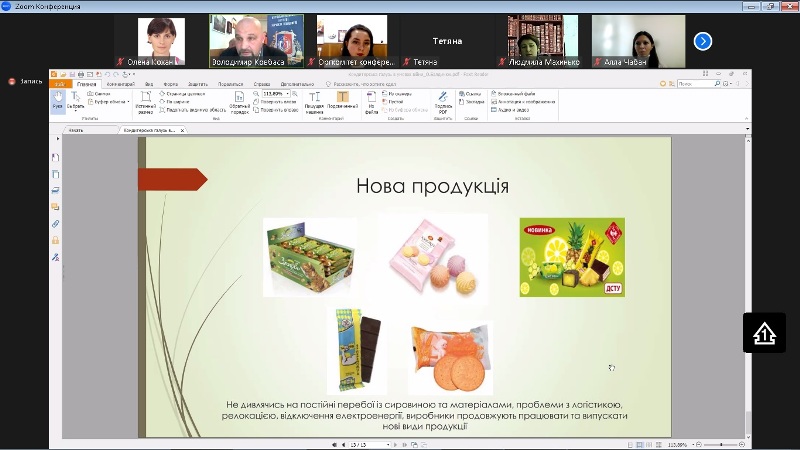This screenshot has height=450, width=800.
Task: Rotate right (Повернуть вправо)
Action: [276, 110]
